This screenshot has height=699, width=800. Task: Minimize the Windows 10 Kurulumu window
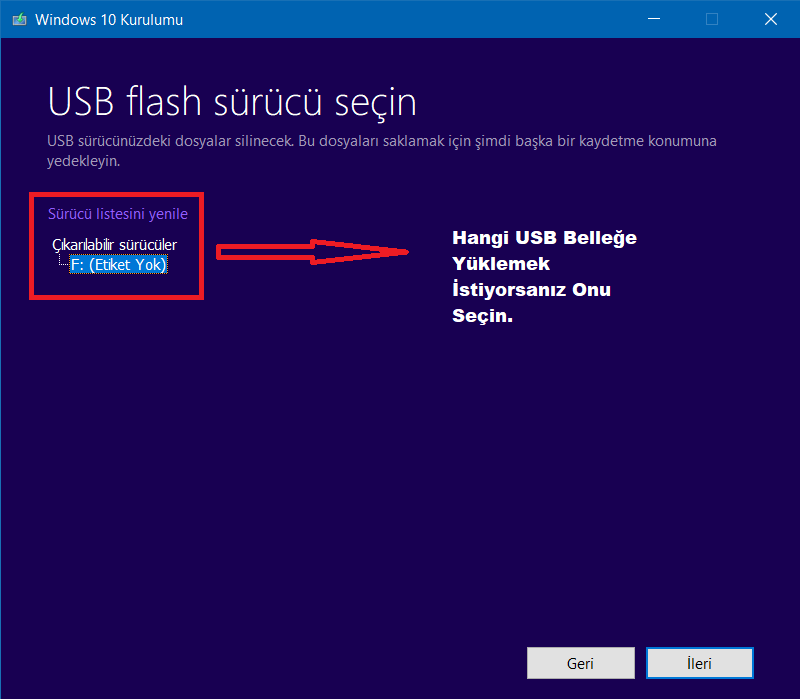click(x=654, y=19)
